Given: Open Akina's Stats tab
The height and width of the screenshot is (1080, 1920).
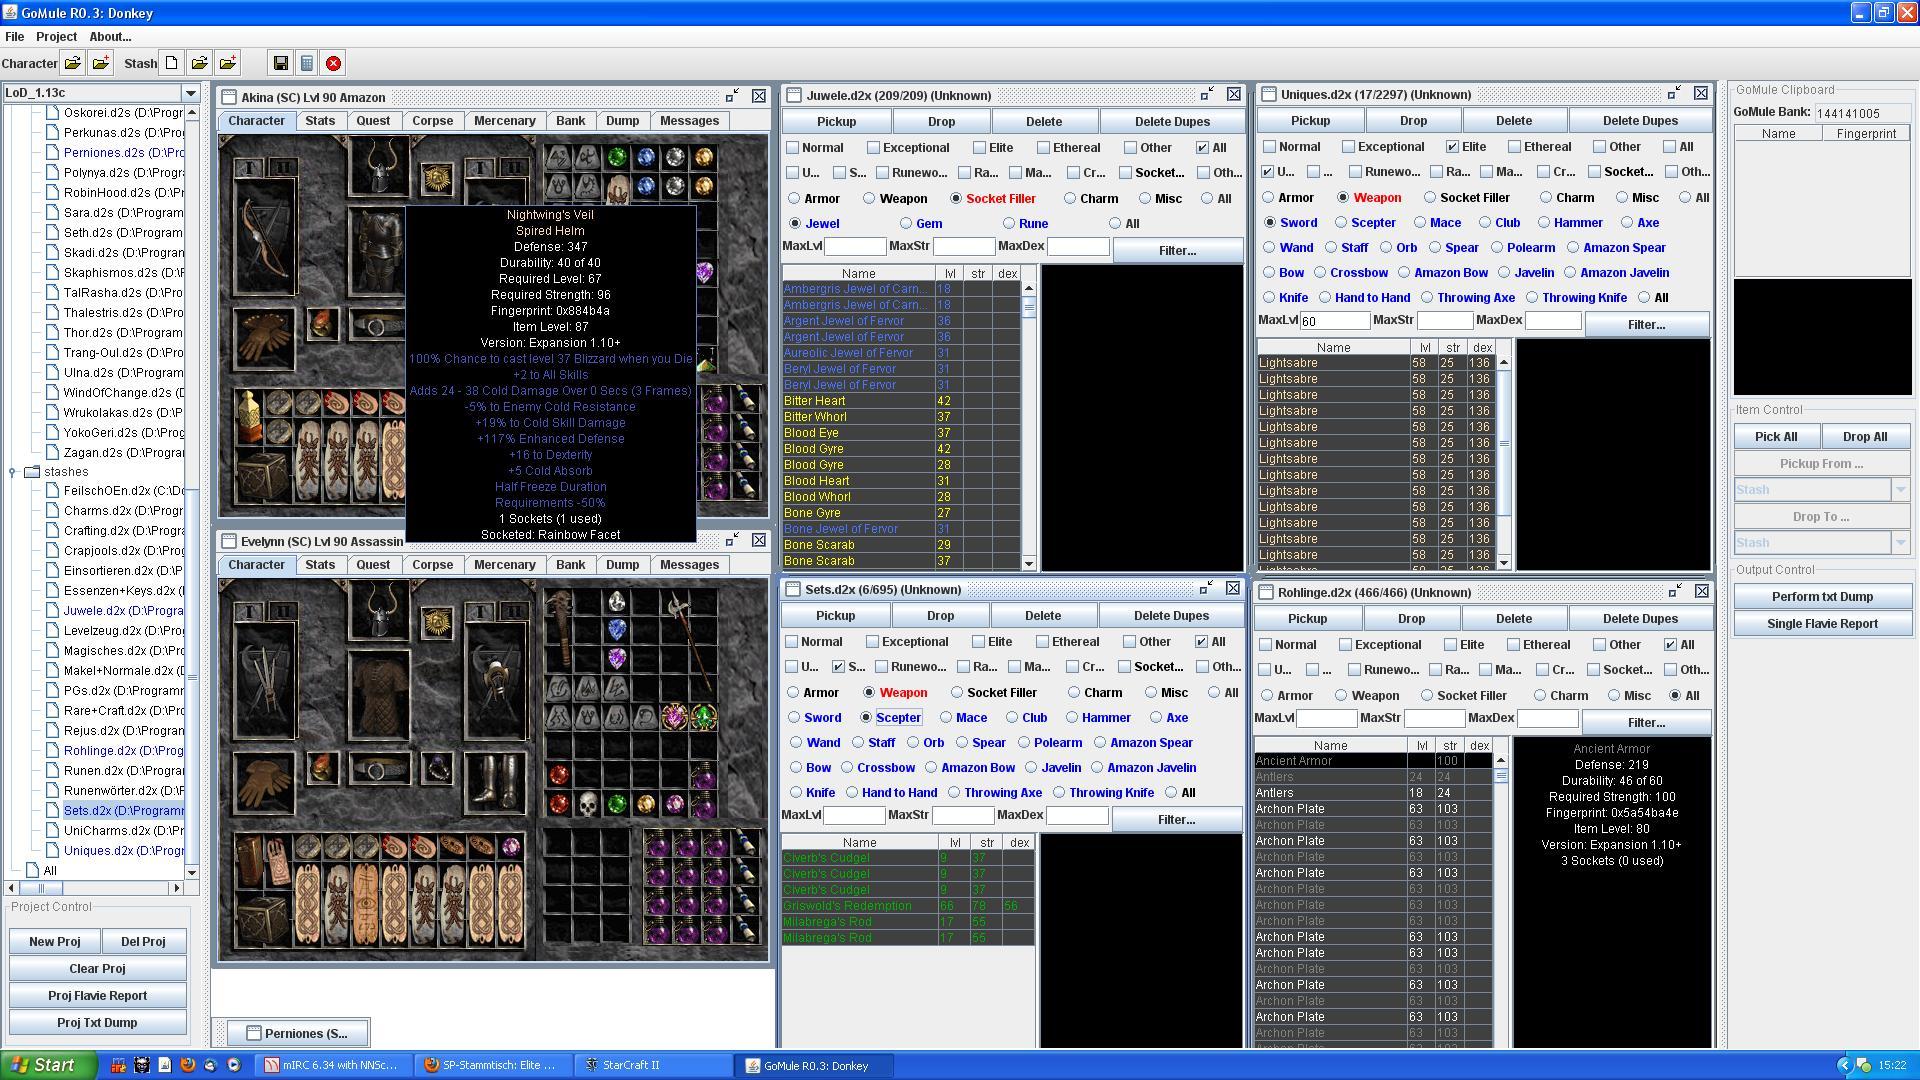Looking at the screenshot, I should click(x=320, y=120).
